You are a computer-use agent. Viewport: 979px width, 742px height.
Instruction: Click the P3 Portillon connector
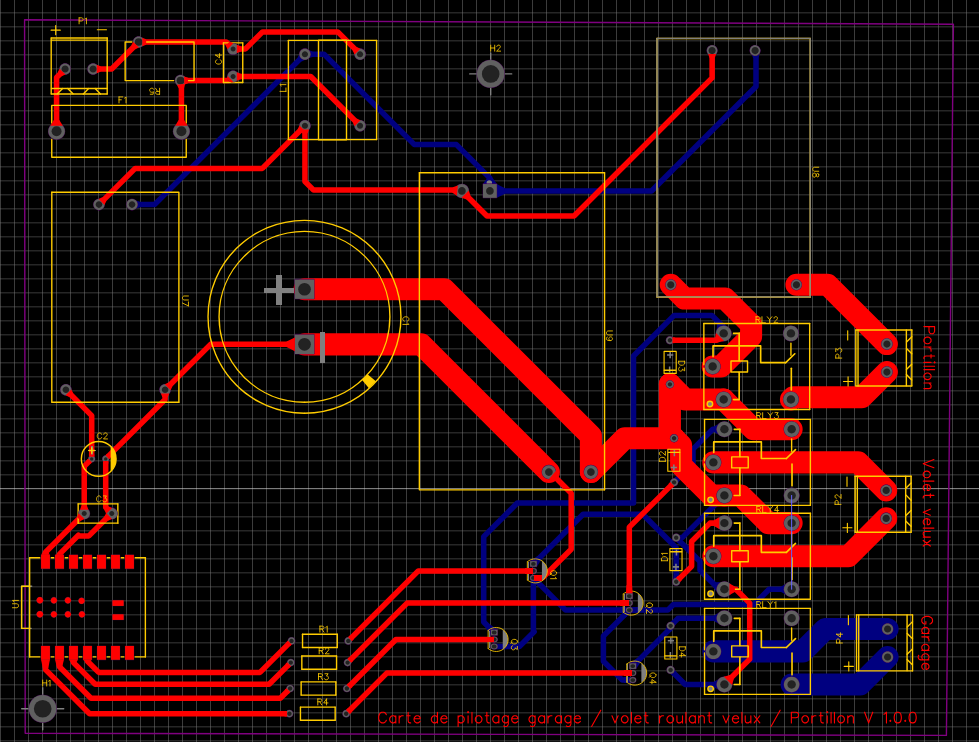pos(885,360)
